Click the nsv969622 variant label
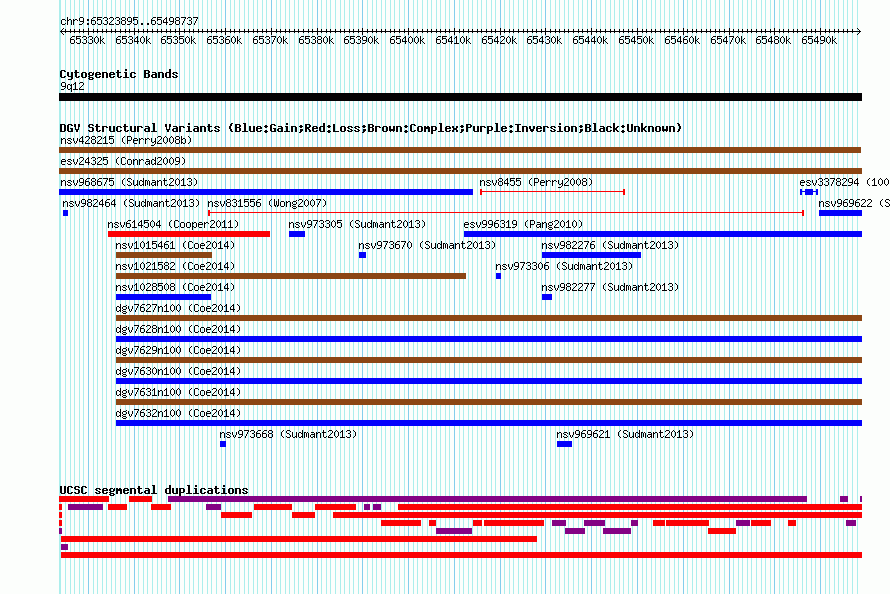Screen dimensions: 890x594 [854, 203]
